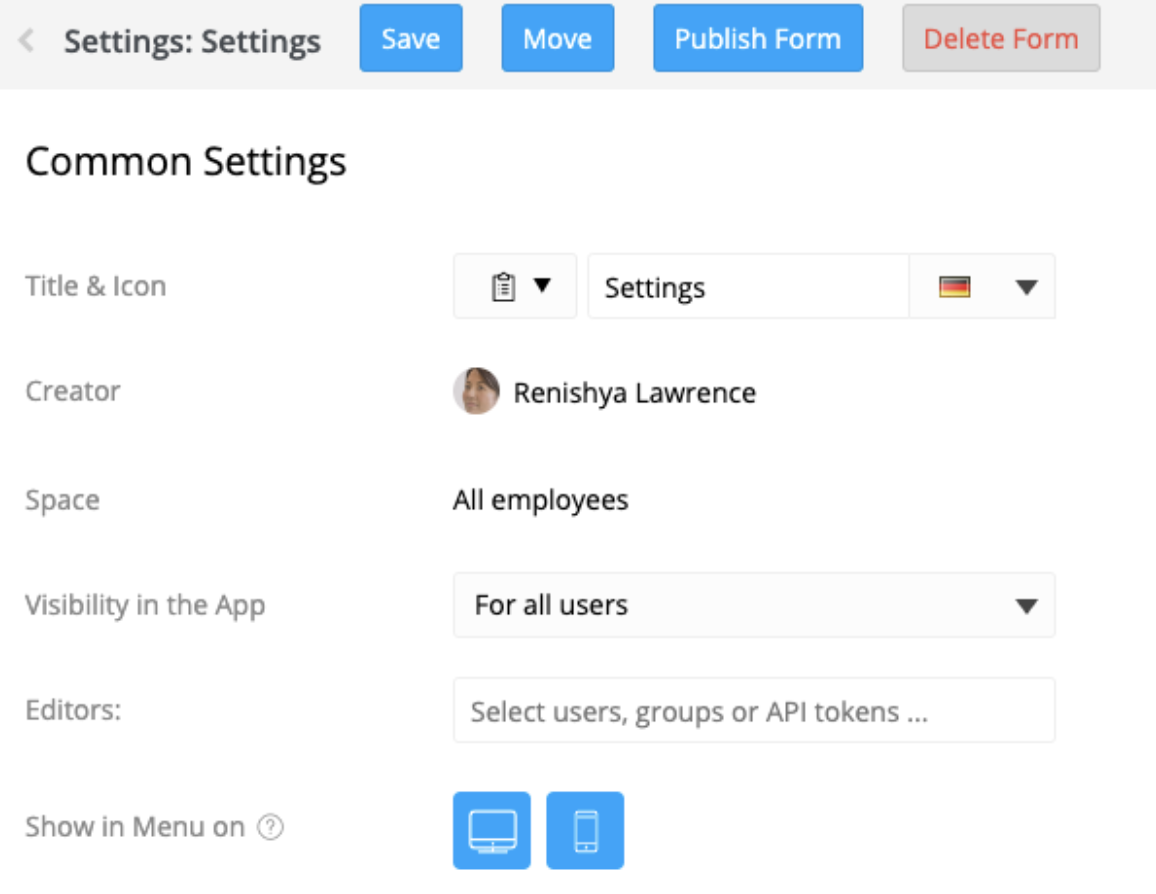Delete the form
The image size is (1156, 894).
pos(1000,38)
